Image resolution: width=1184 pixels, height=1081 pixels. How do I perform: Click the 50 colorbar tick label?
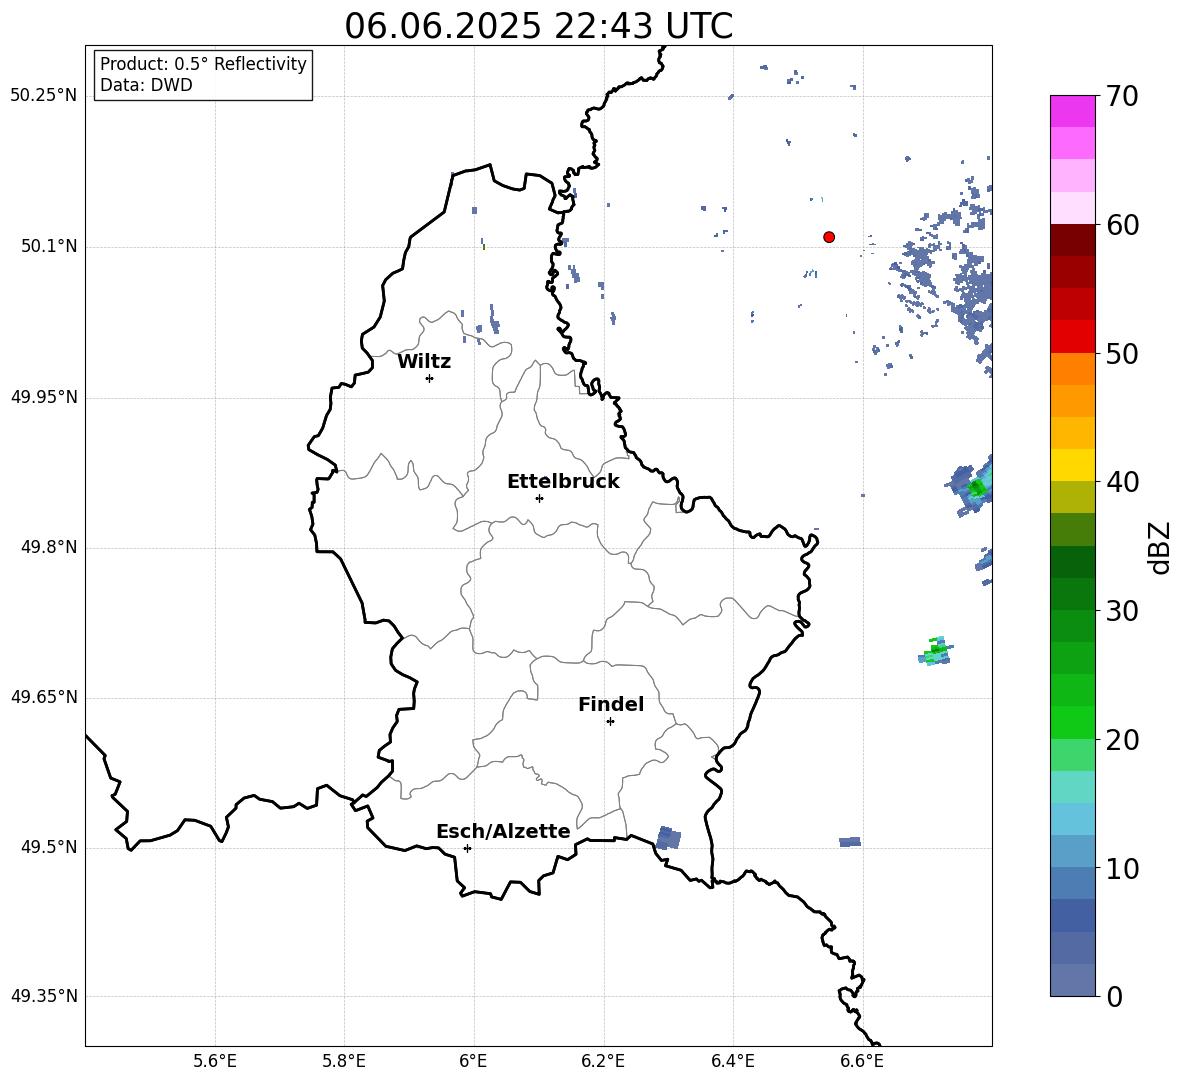pyautogui.click(x=1121, y=353)
